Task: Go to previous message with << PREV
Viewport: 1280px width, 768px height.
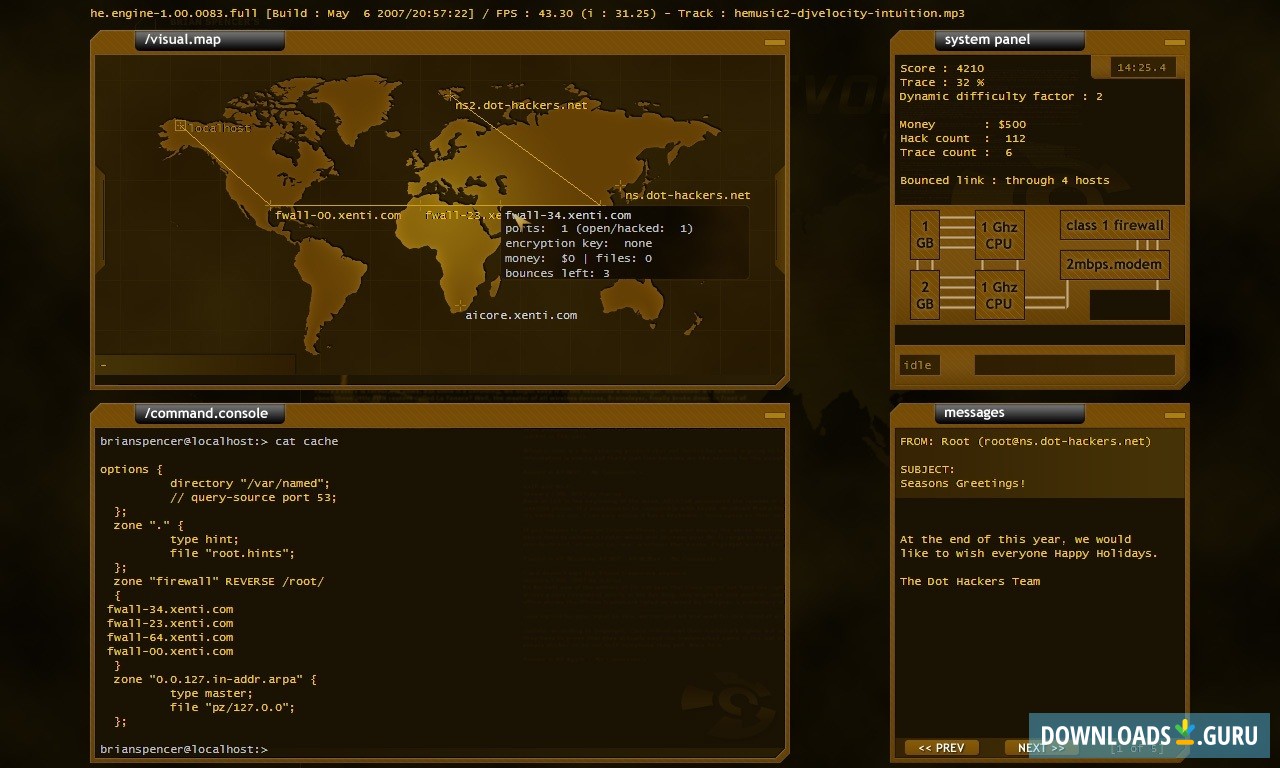Action: pos(941,748)
